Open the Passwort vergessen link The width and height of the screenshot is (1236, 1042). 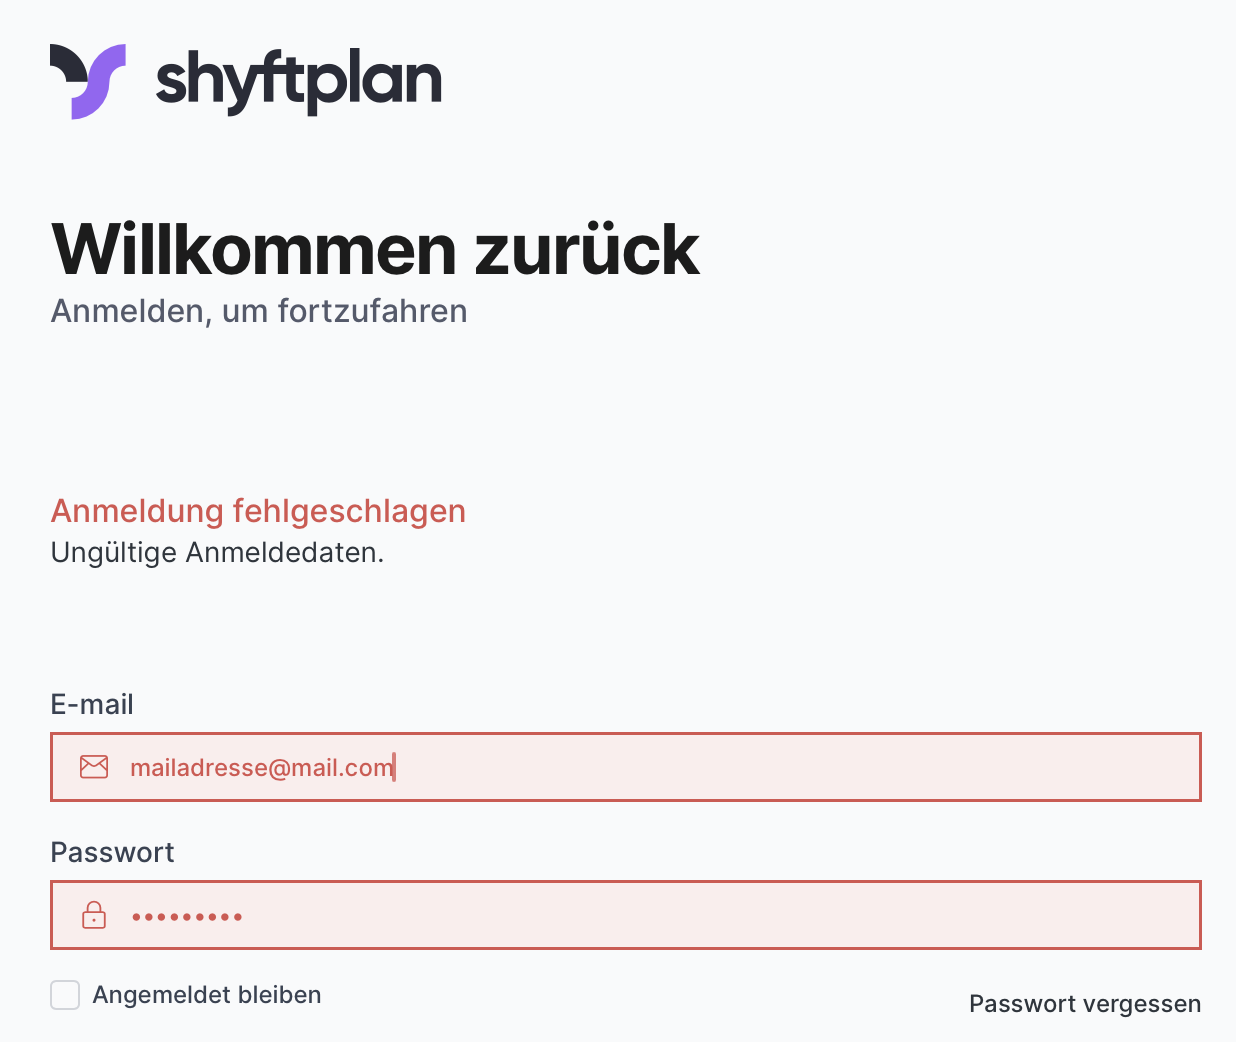pyautogui.click(x=1085, y=1004)
